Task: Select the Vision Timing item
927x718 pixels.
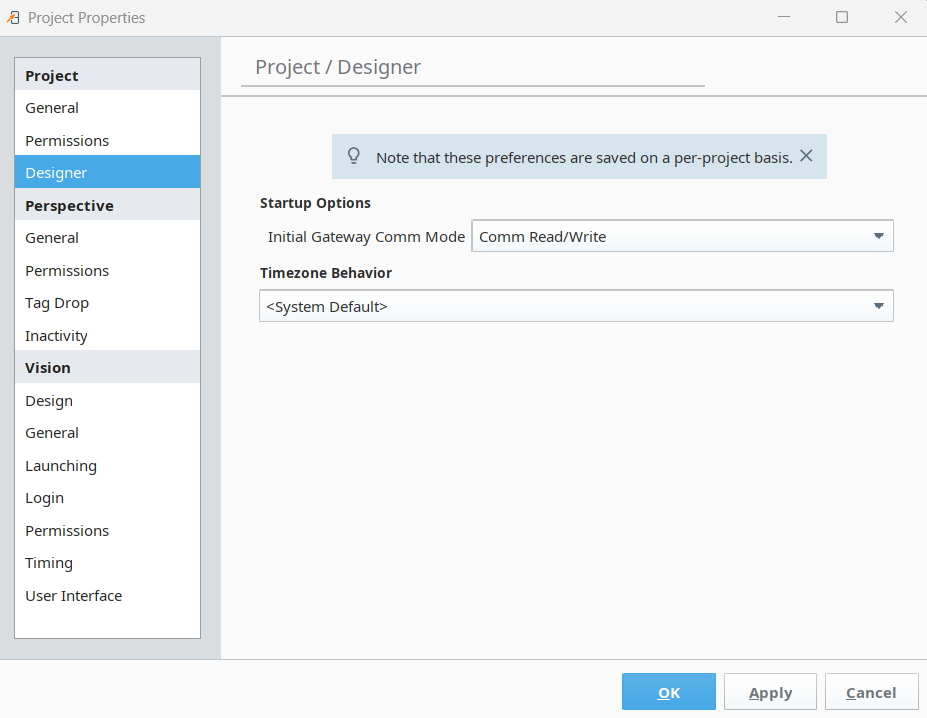Action: click(49, 563)
